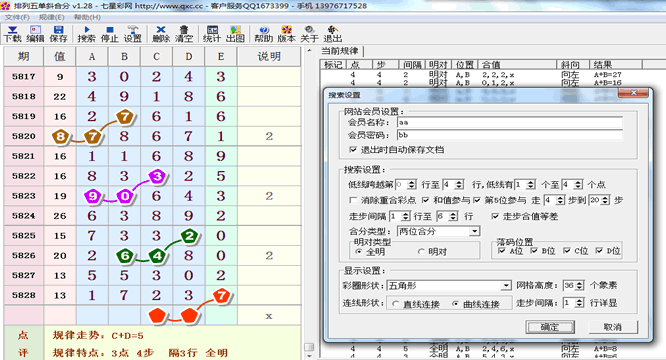Open the 文件(F) menu
The width and height of the screenshot is (666, 360).
(x=17, y=17)
